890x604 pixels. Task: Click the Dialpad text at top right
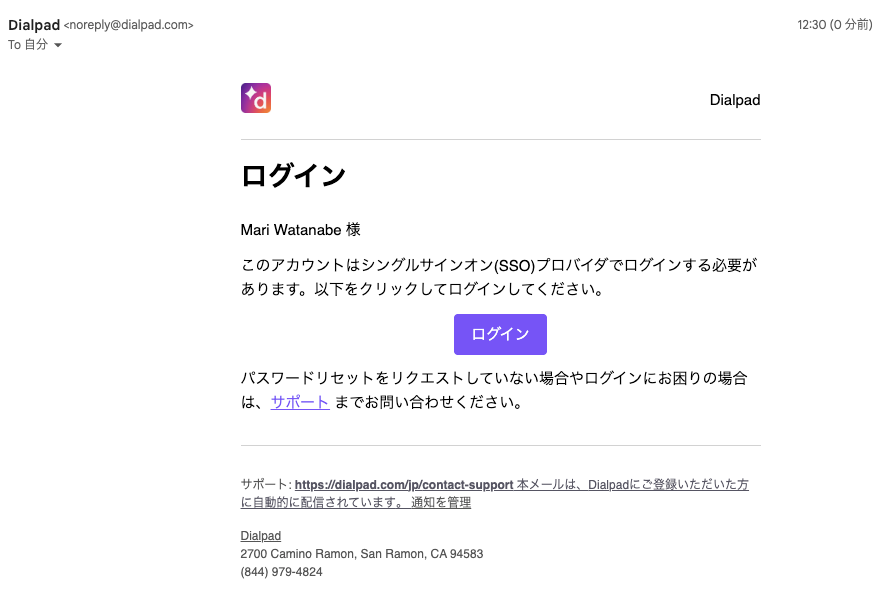point(734,100)
